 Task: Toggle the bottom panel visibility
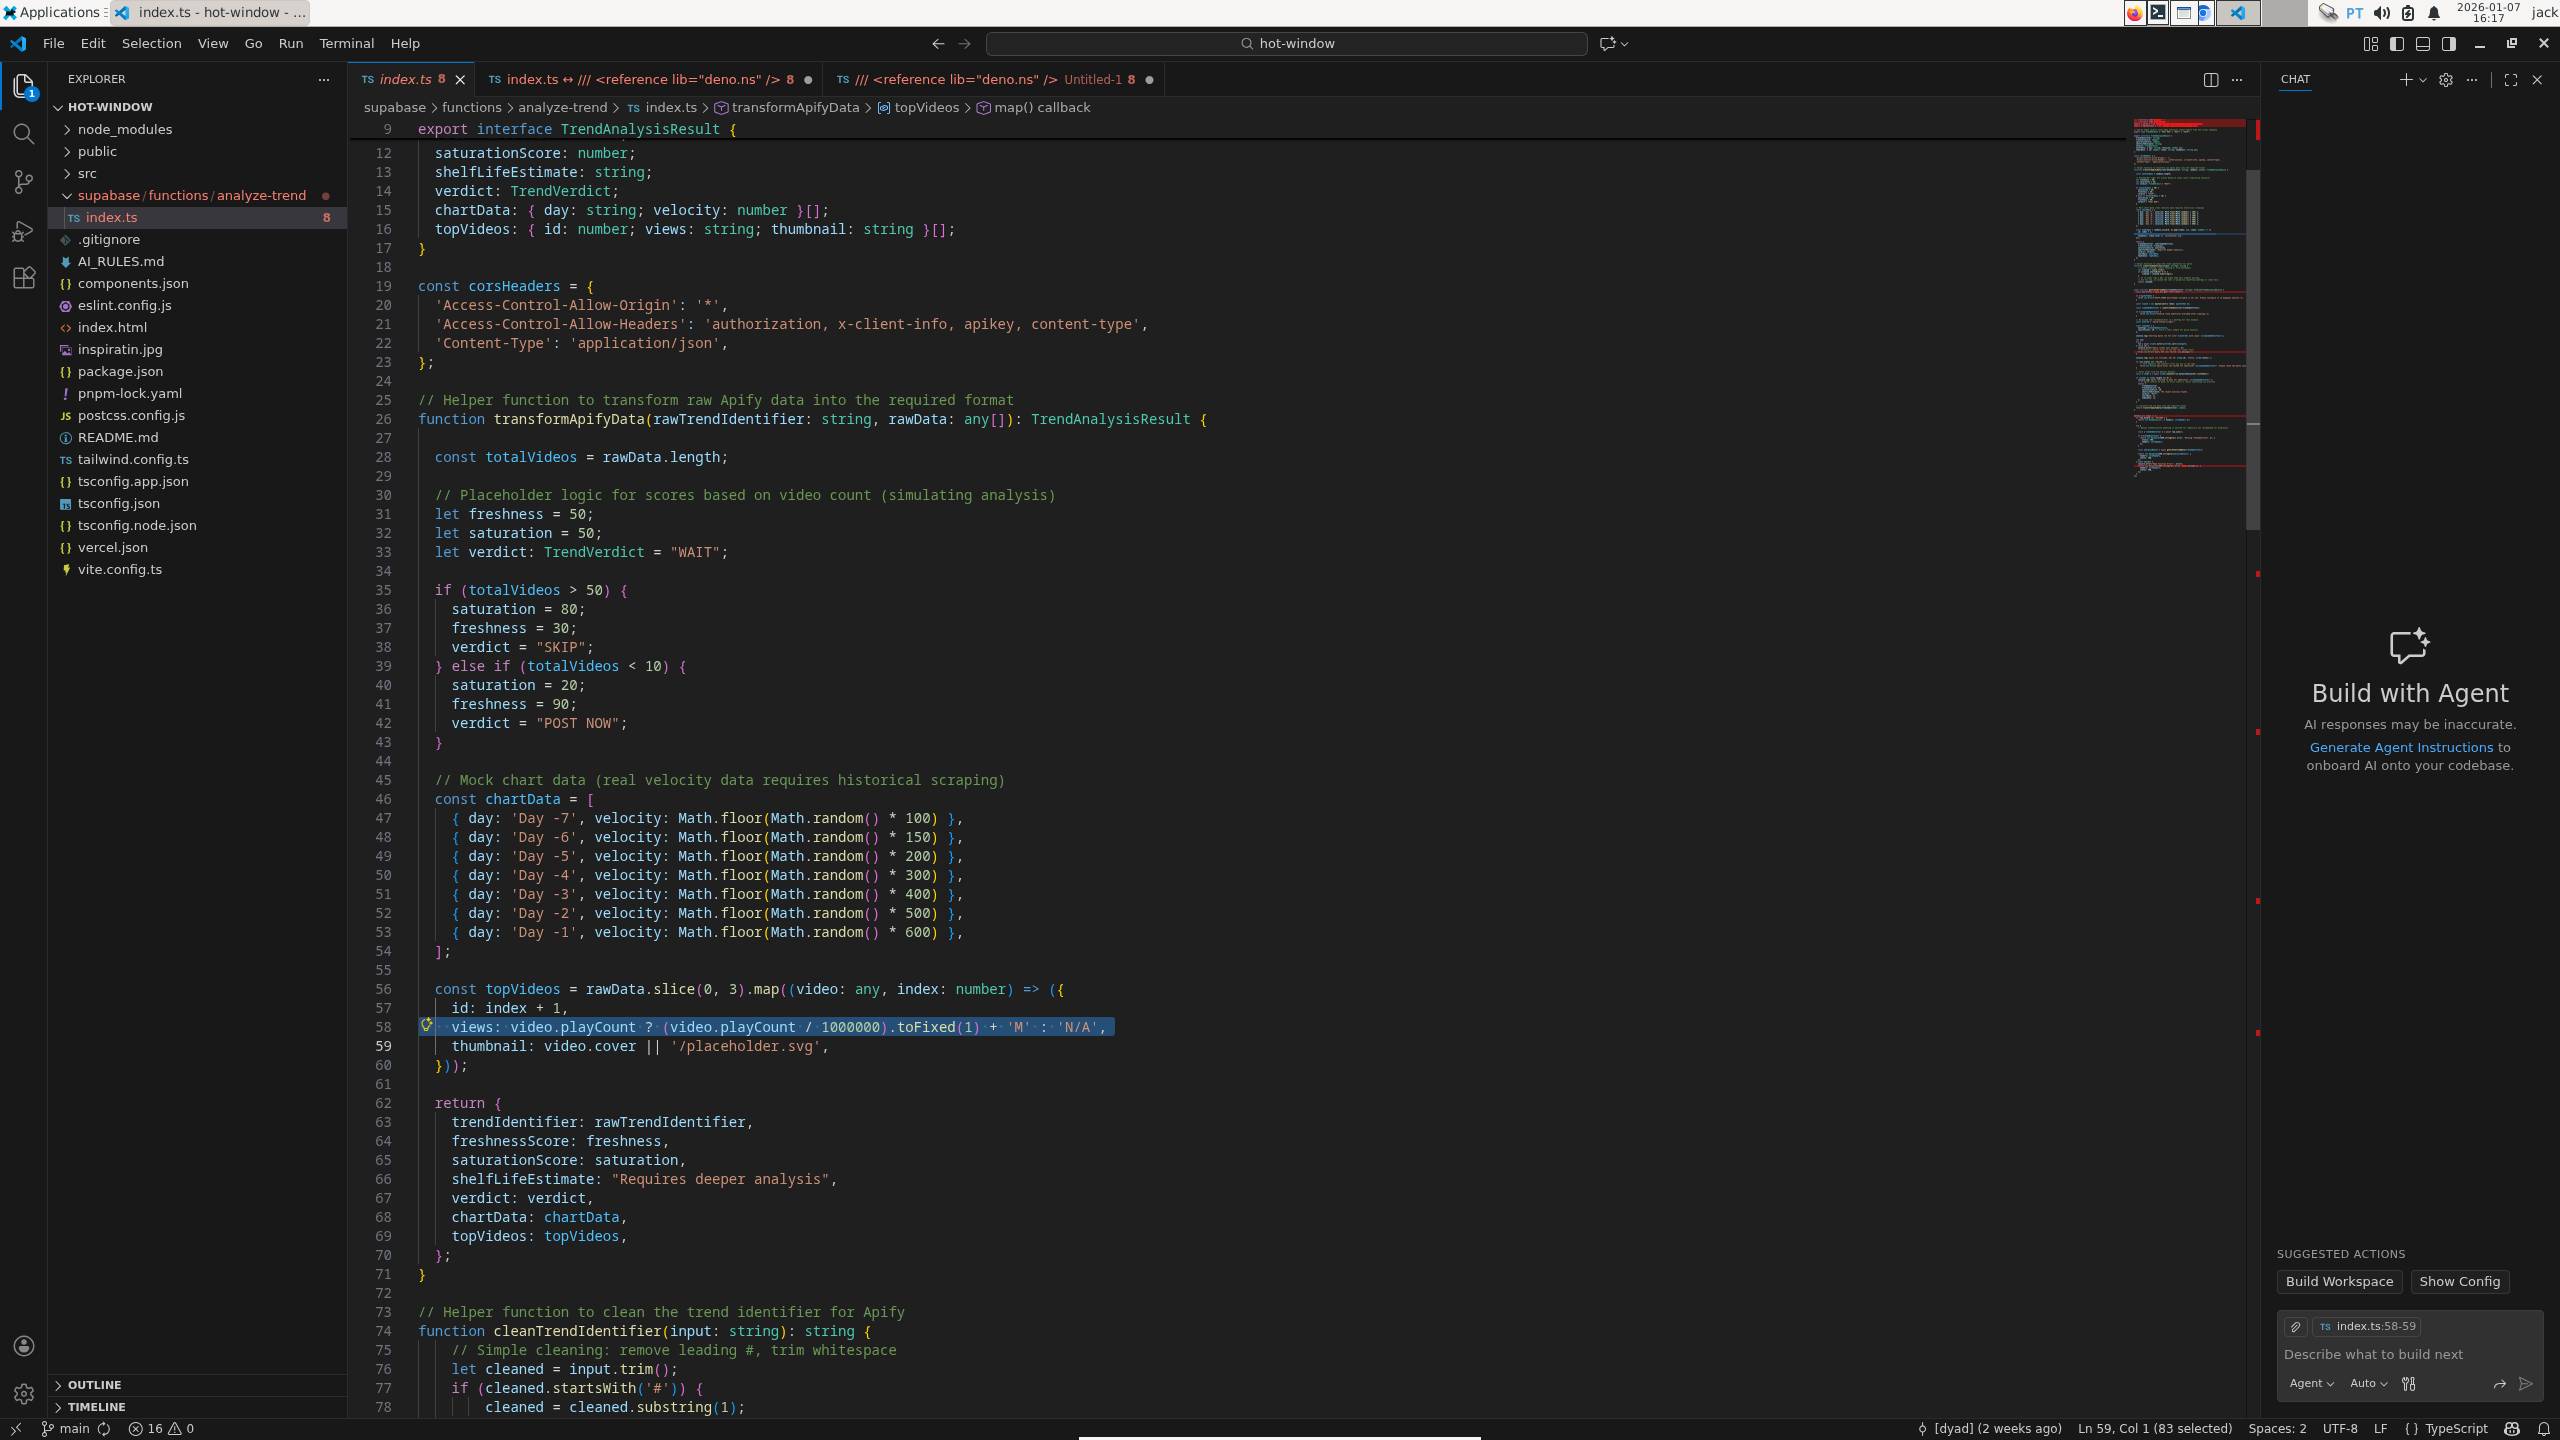point(2423,43)
